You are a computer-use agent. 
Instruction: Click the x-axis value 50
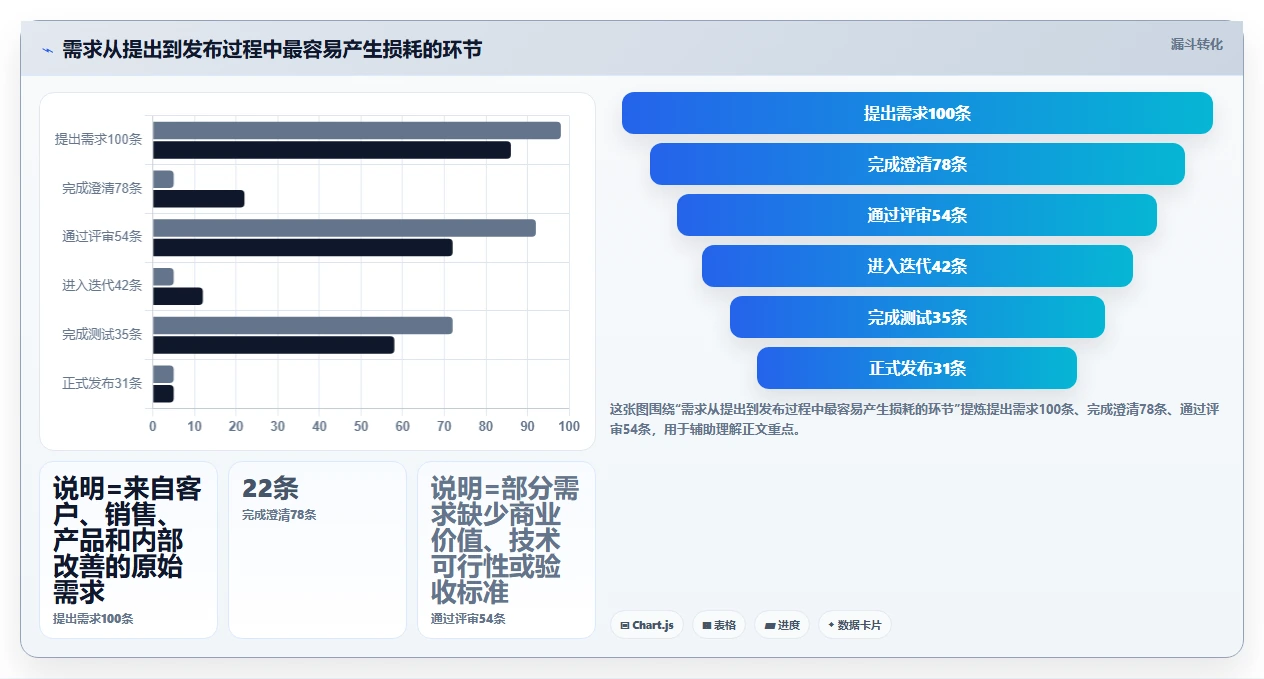click(361, 427)
